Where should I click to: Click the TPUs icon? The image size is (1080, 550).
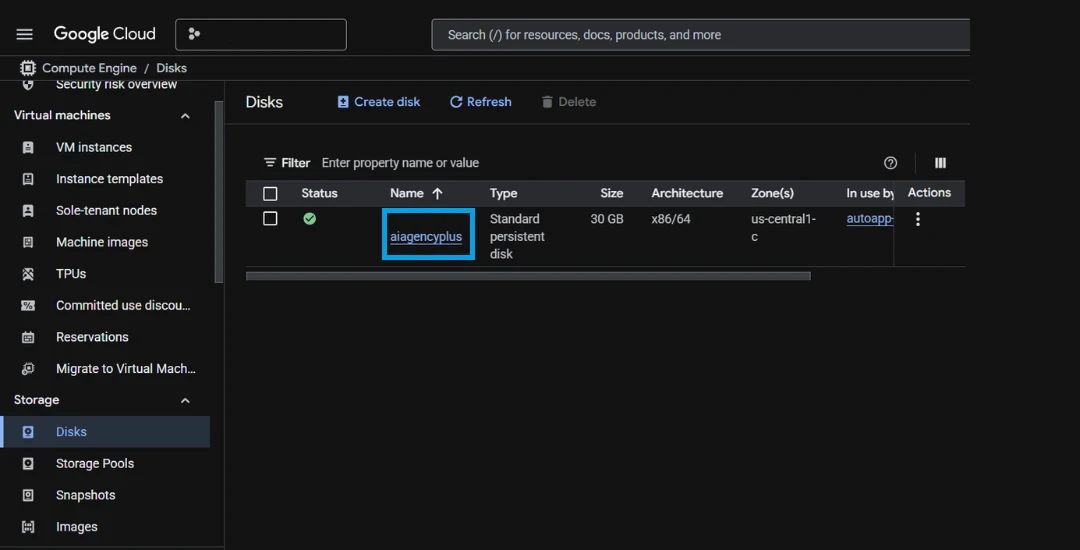[28, 274]
